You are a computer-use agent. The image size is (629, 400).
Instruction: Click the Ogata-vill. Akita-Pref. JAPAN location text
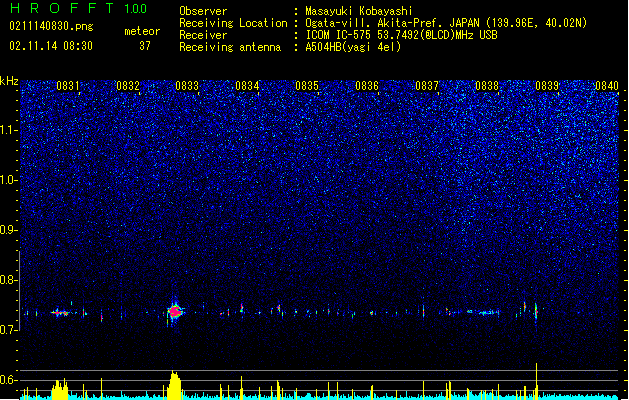pyautogui.click(x=446, y=23)
